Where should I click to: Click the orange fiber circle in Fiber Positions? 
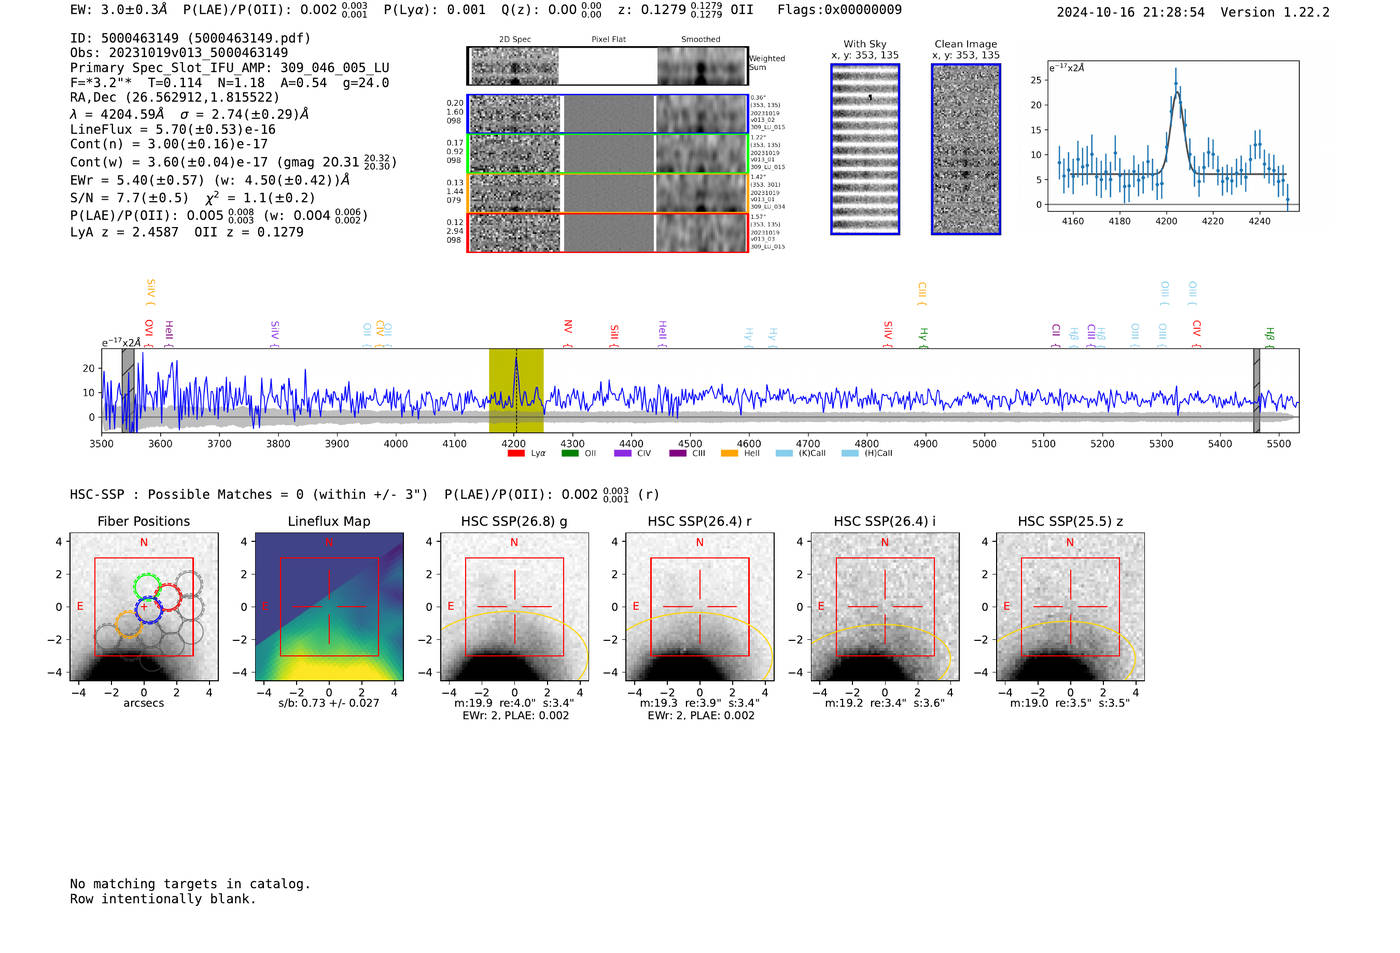click(127, 624)
